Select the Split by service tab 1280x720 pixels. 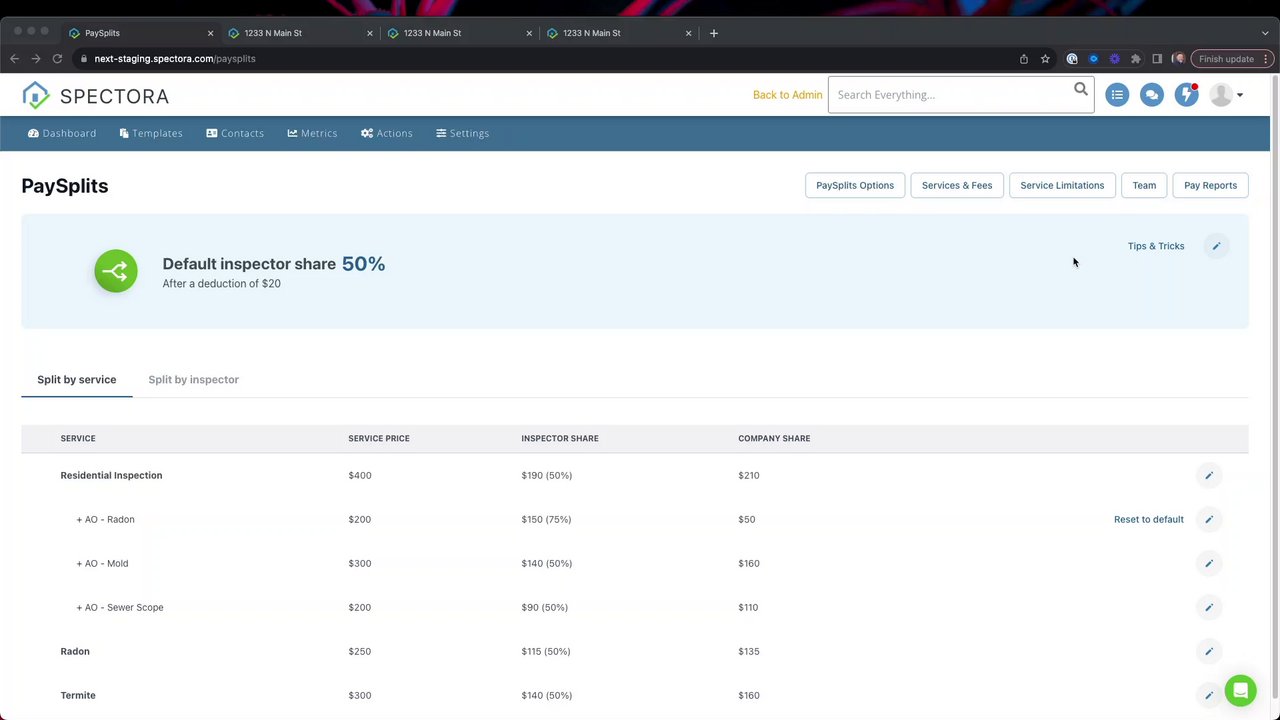77,380
